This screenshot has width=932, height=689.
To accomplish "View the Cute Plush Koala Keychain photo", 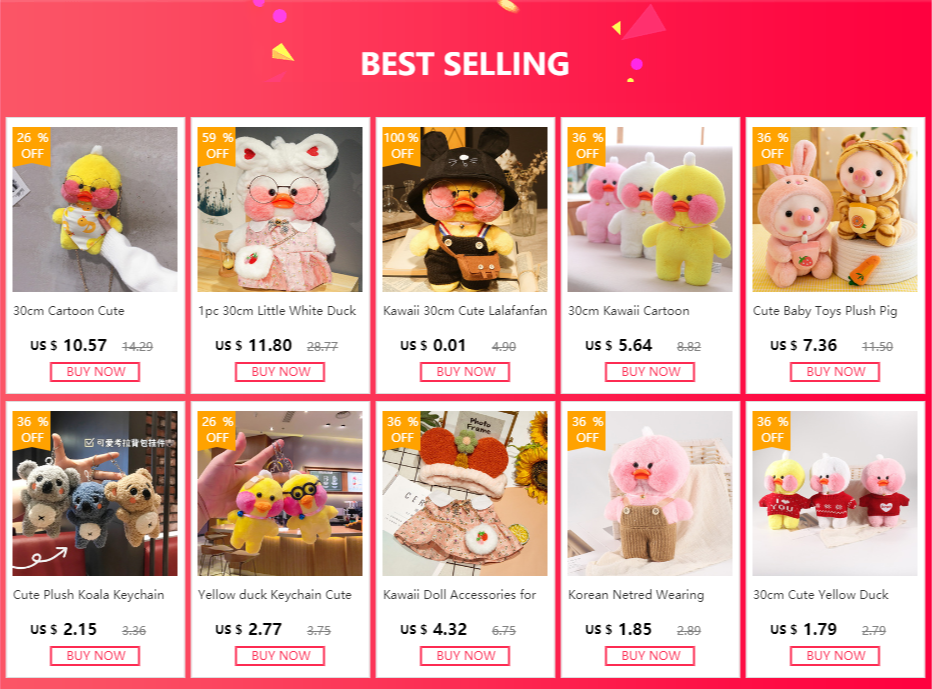I will (x=95, y=493).
